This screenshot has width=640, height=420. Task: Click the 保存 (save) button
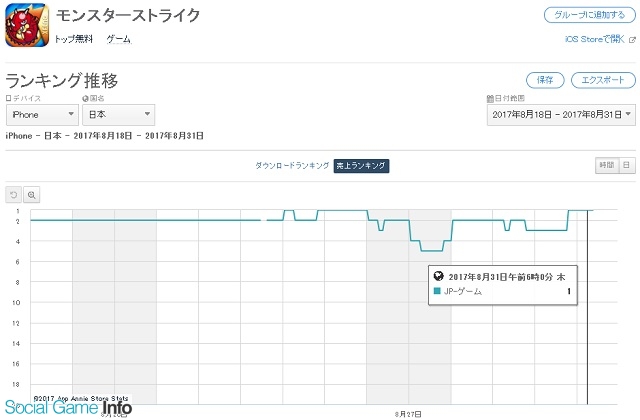[545, 80]
